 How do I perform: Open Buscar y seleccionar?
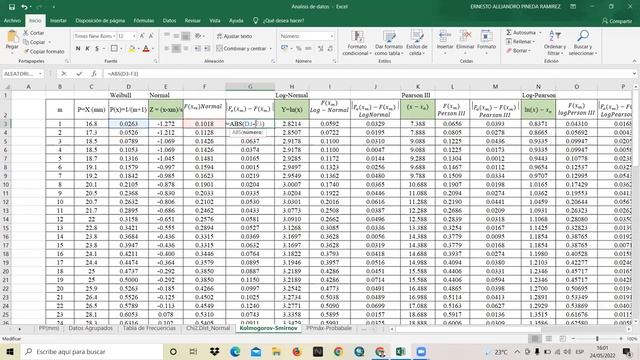pyautogui.click(x=583, y=42)
